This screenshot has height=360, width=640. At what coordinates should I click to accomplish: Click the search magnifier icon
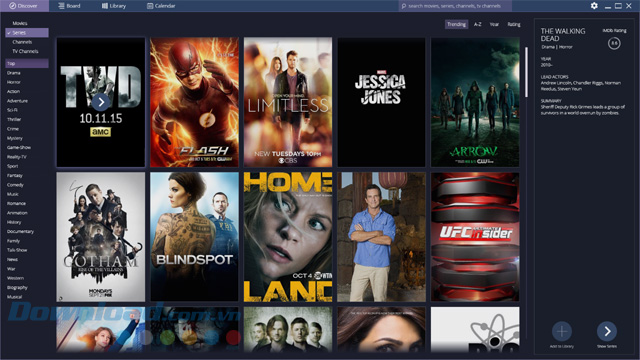pyautogui.click(x=404, y=6)
